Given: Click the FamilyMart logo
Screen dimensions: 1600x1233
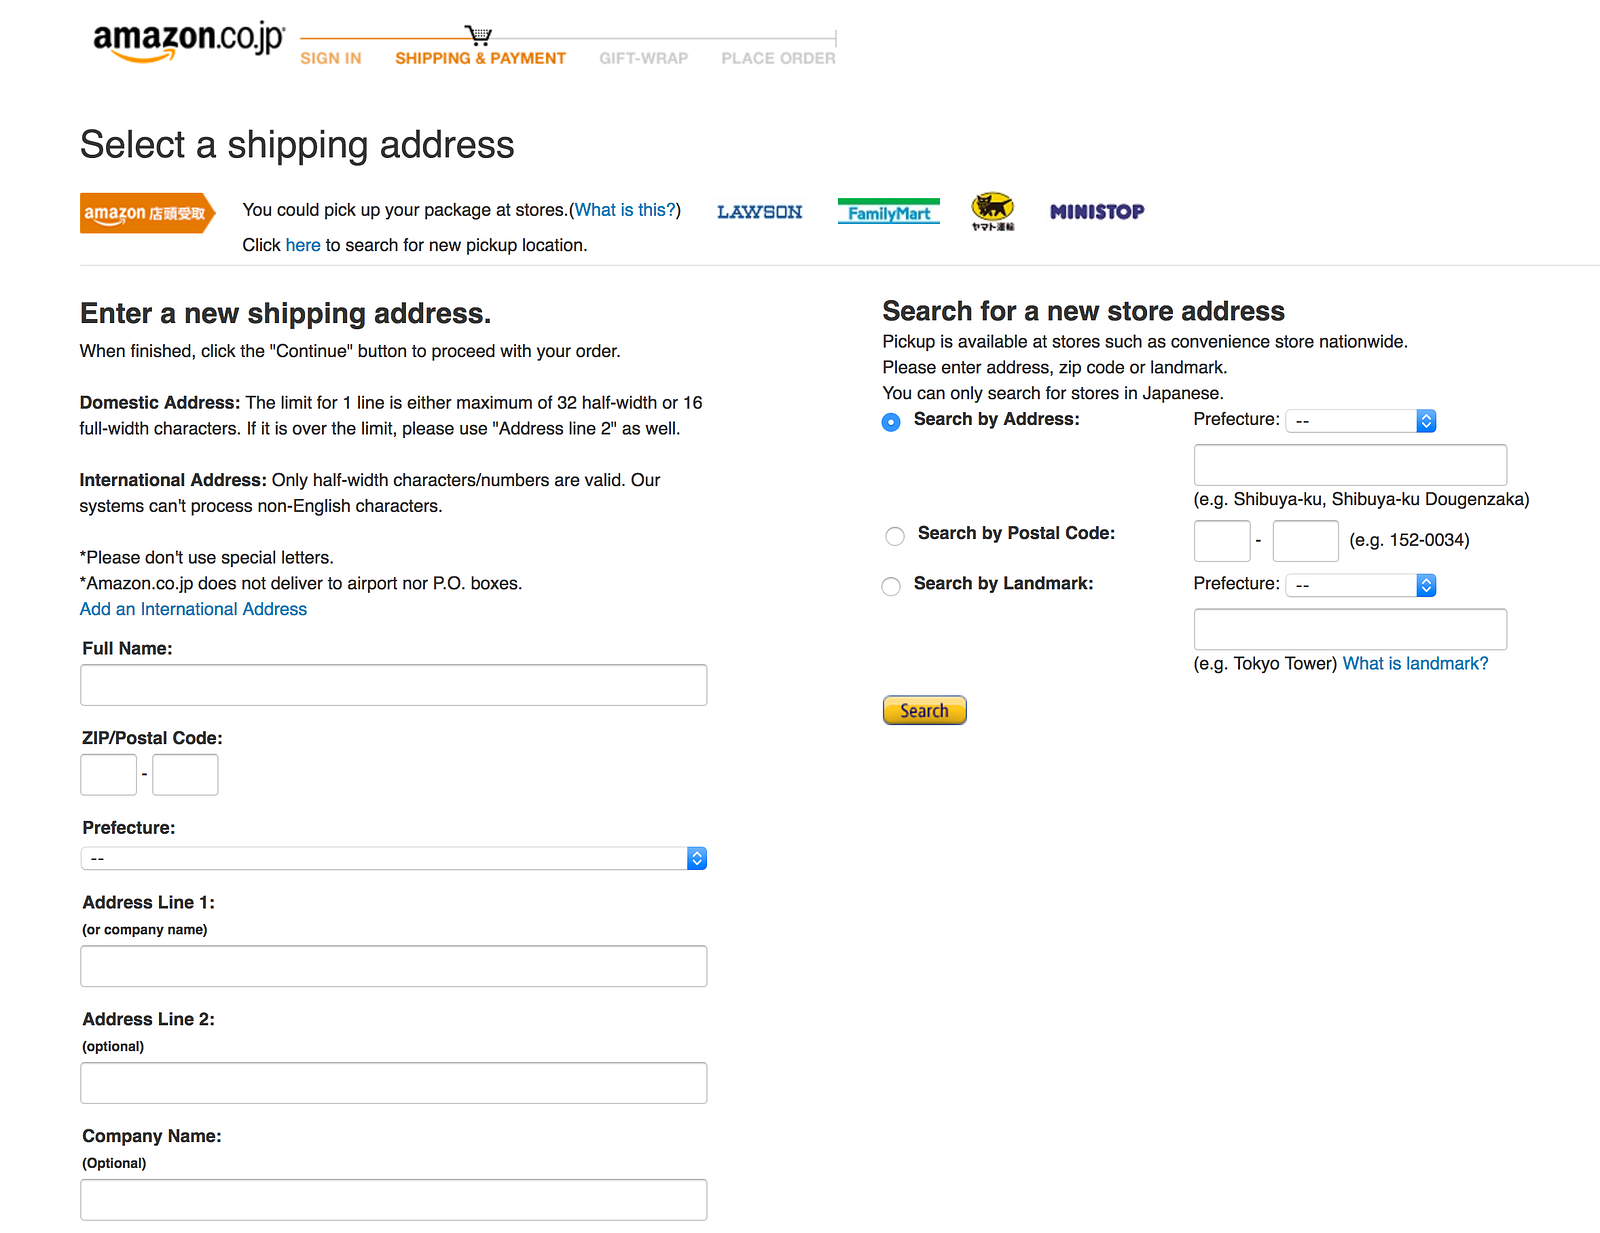Looking at the screenshot, I should click(x=888, y=212).
